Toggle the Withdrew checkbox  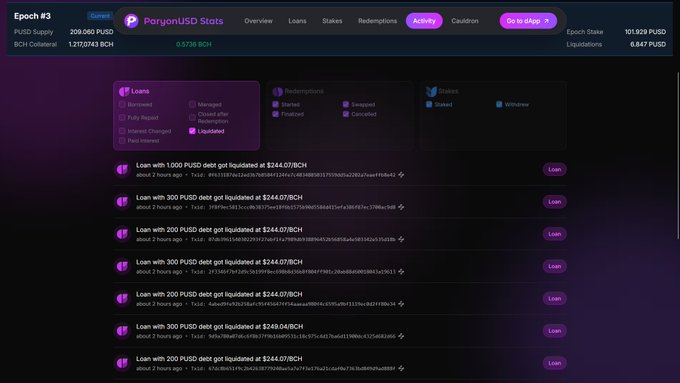(499, 105)
